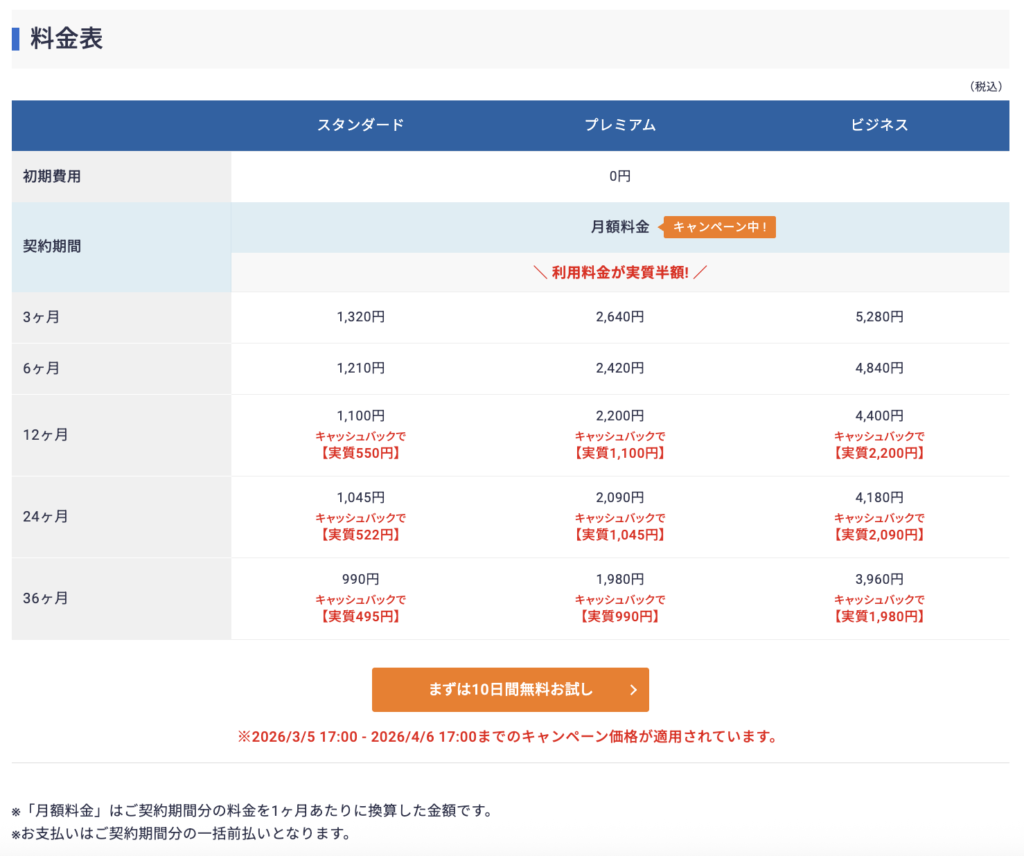
Task: Click the red 実質495円 cashback text
Action: [x=360, y=616]
